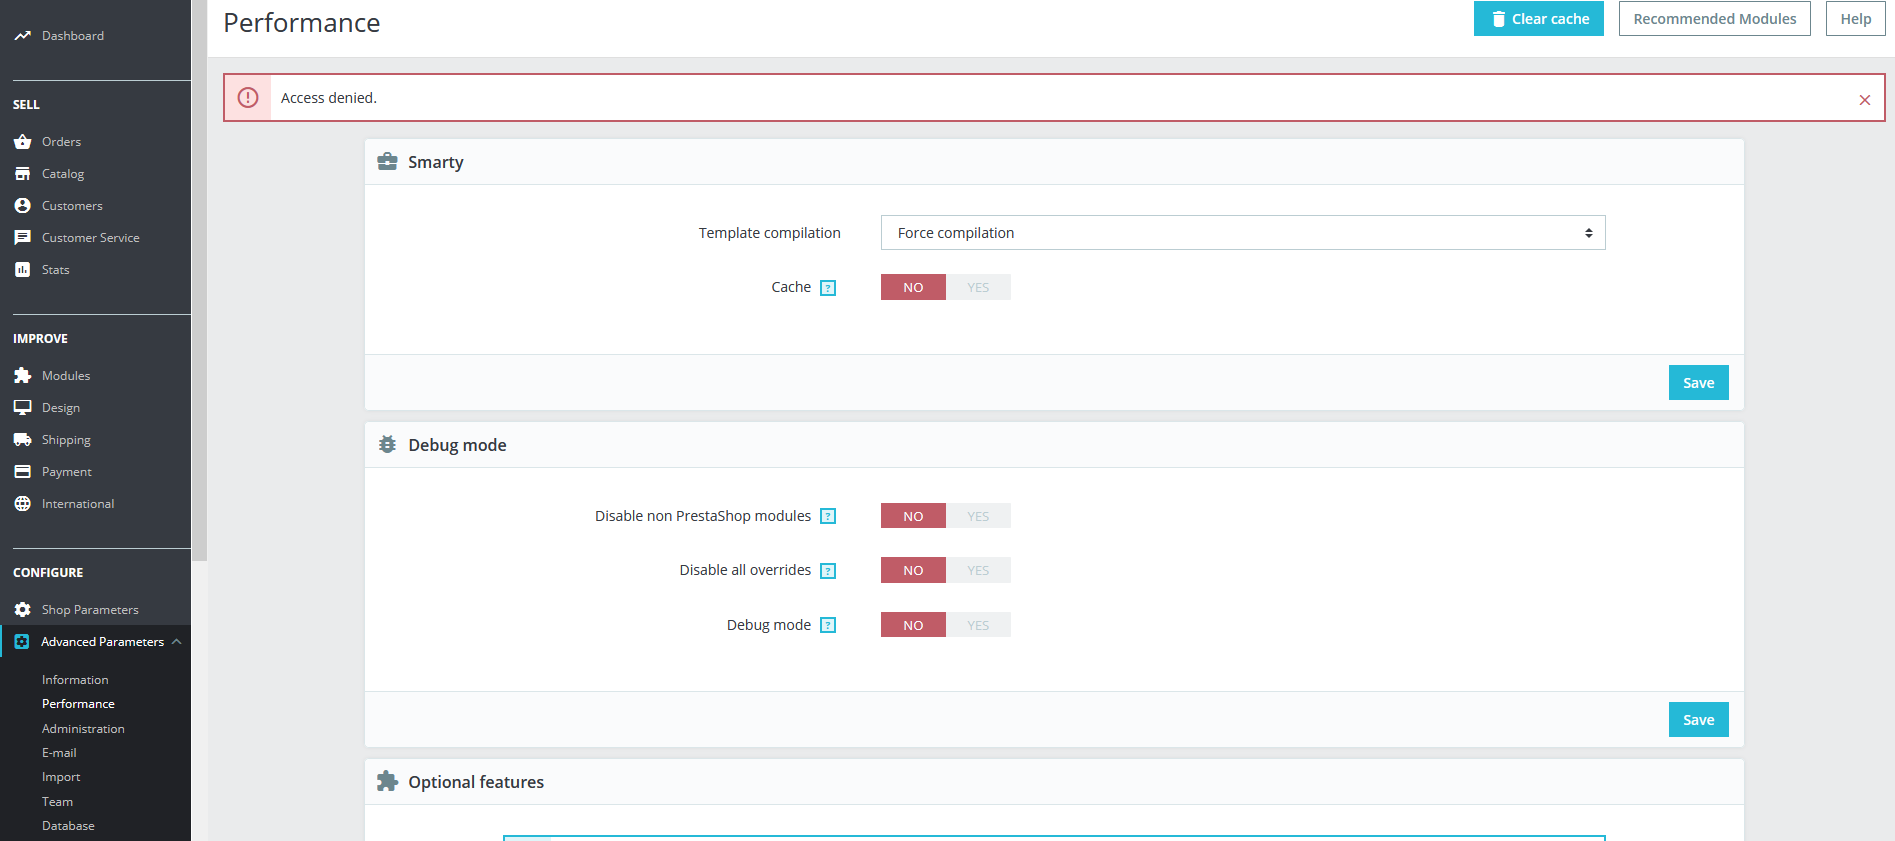Open the E-mail submenu item
Viewport: 1895px width, 841px height.
(59, 753)
